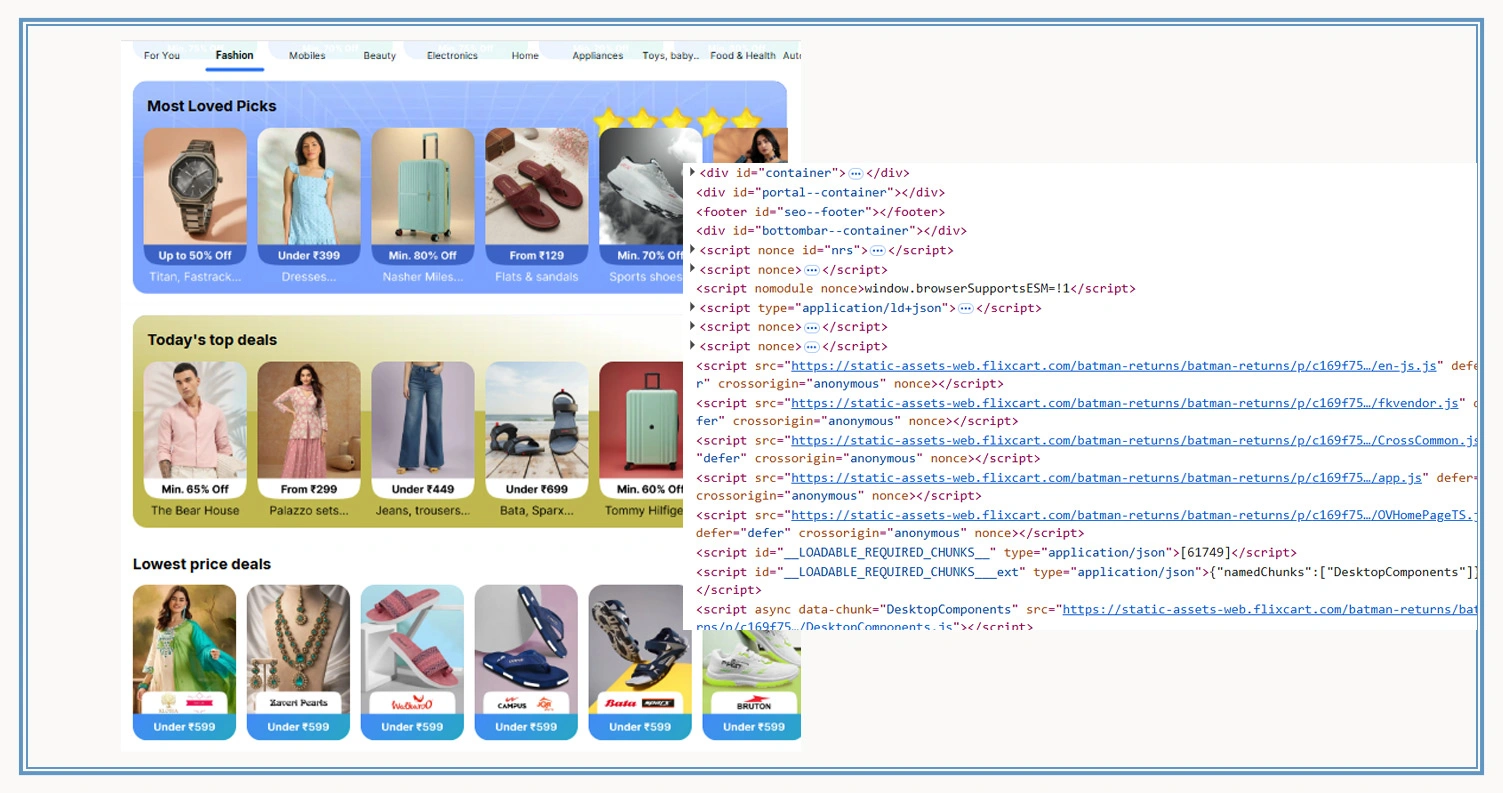Viewport: 1503px width, 793px height.
Task: Click the ellipsis icon in the ld+json script
Action: pos(964,307)
